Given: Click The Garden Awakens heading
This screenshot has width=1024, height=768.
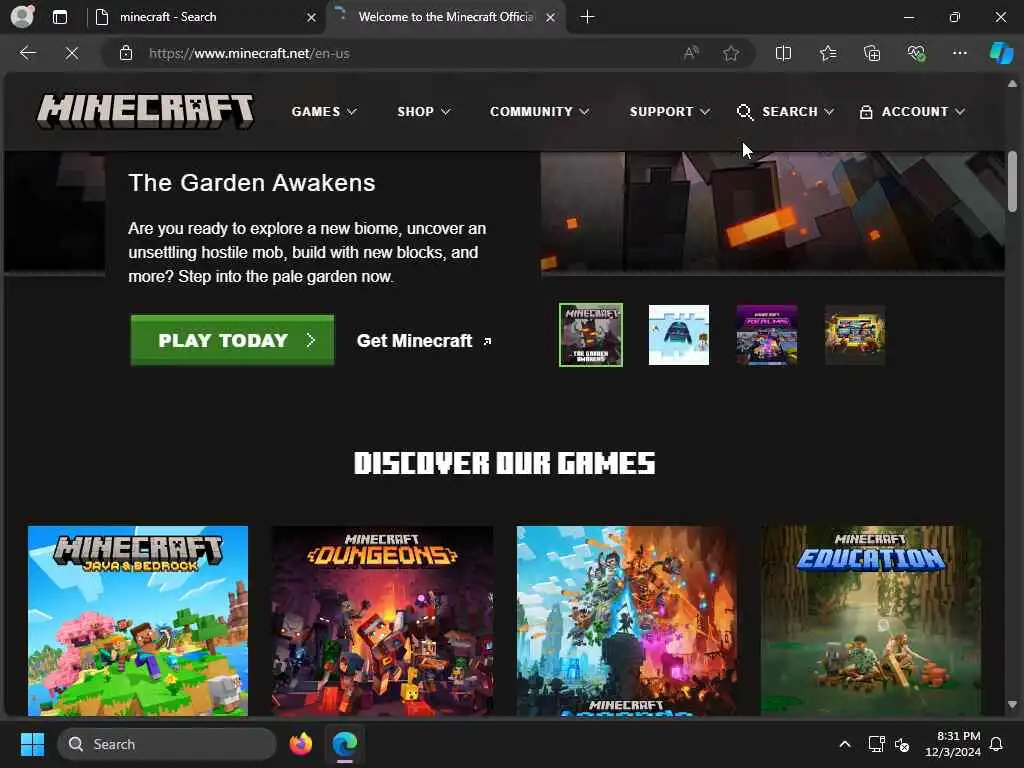Looking at the screenshot, I should (251, 182).
